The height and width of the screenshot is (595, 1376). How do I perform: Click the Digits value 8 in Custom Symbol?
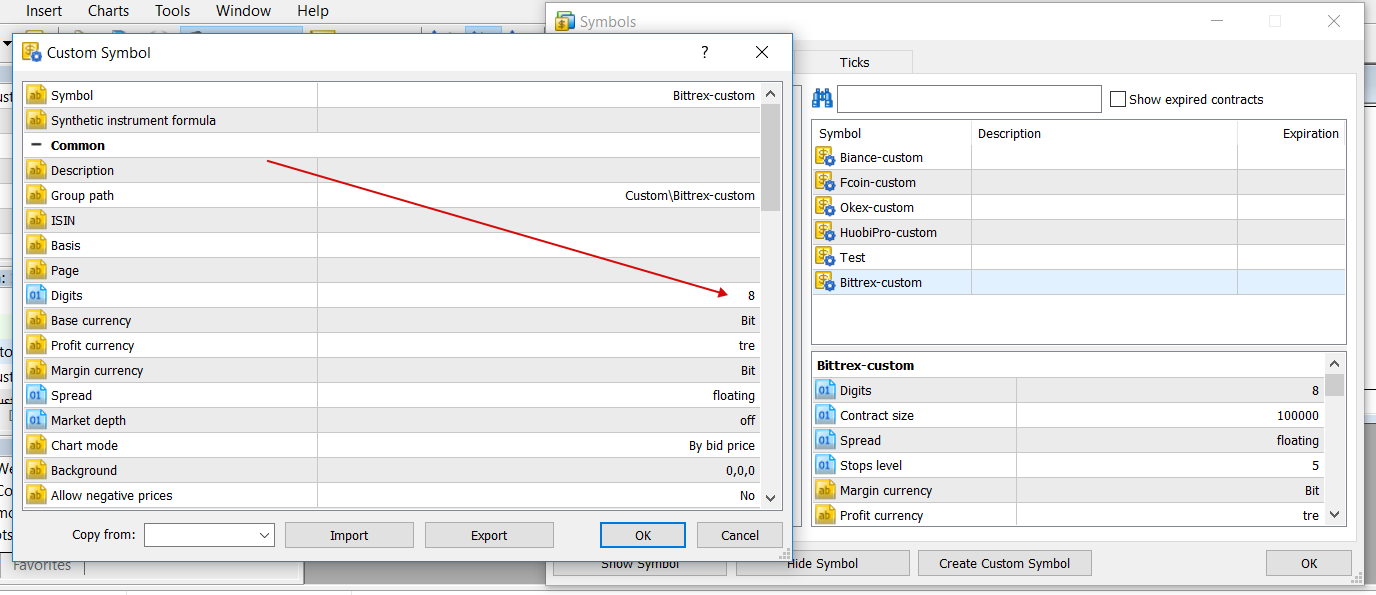click(x=751, y=295)
